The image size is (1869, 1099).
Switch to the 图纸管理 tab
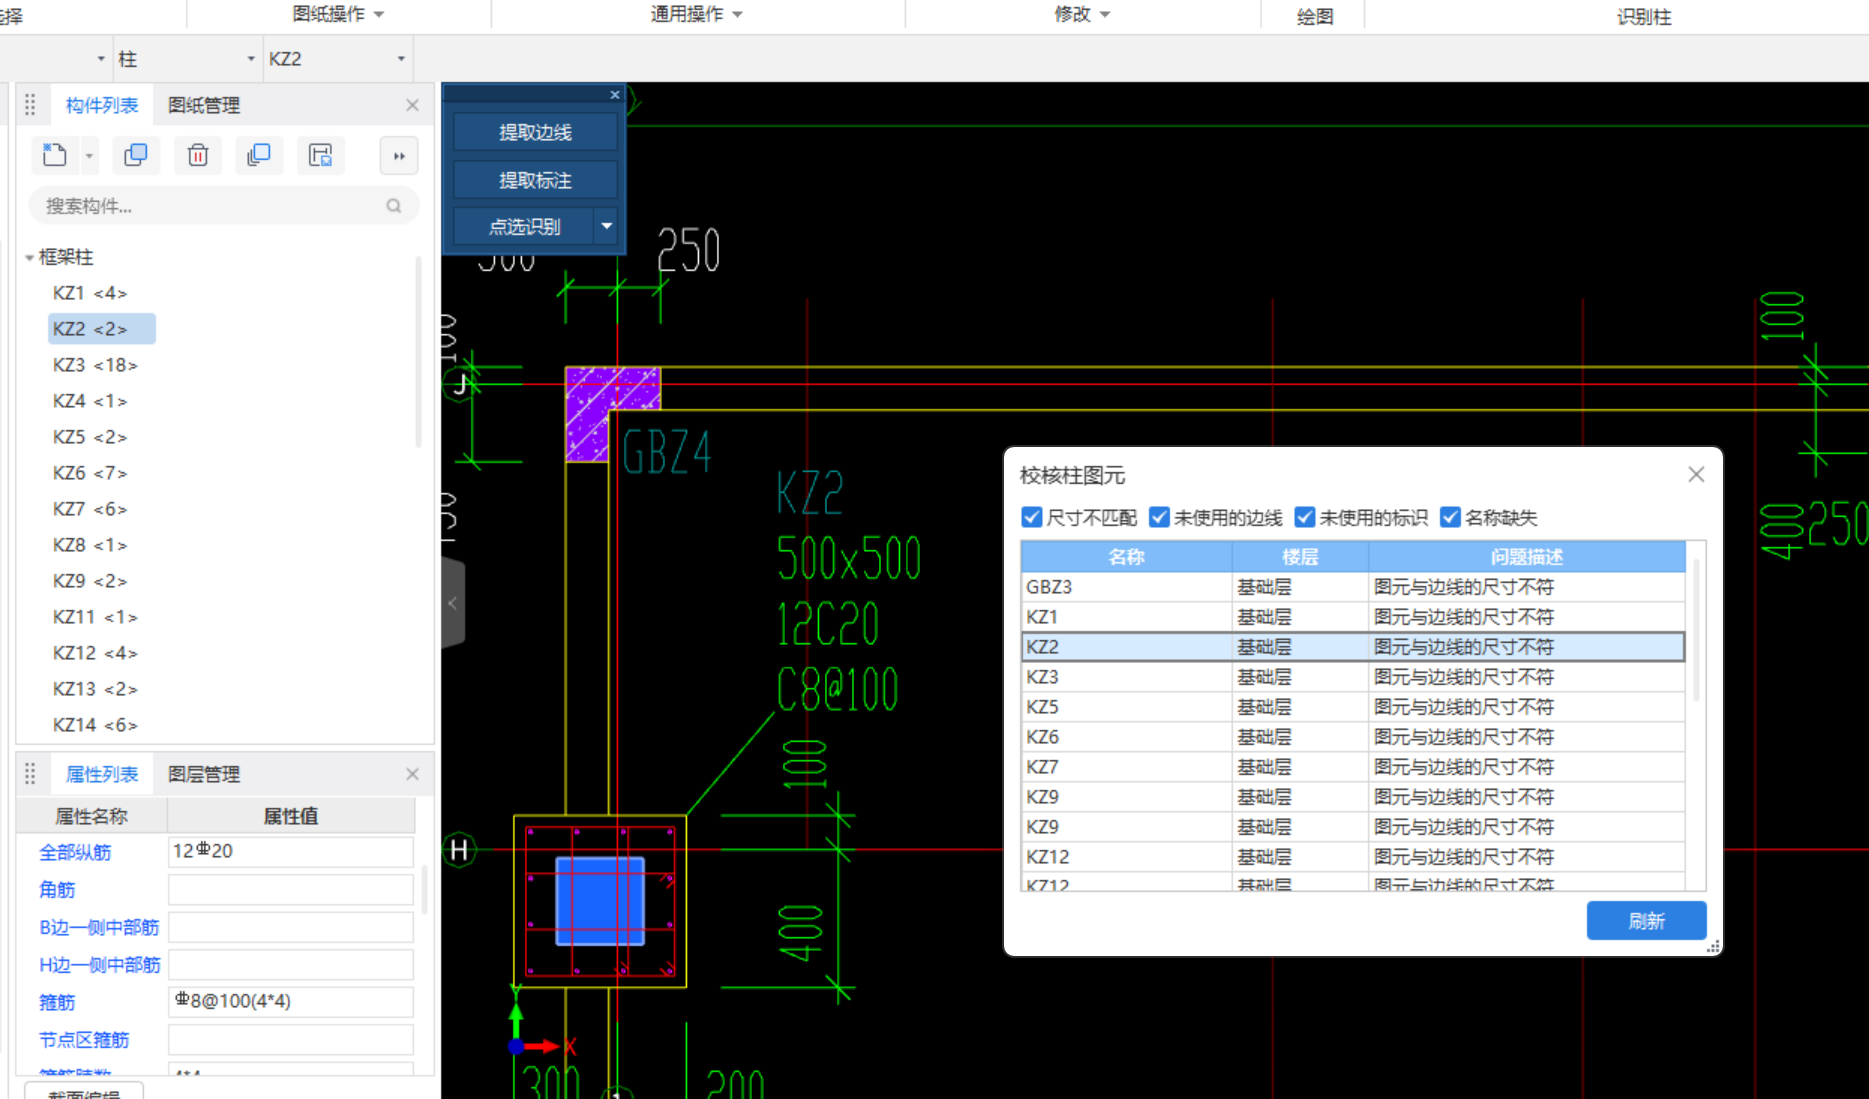pos(204,105)
